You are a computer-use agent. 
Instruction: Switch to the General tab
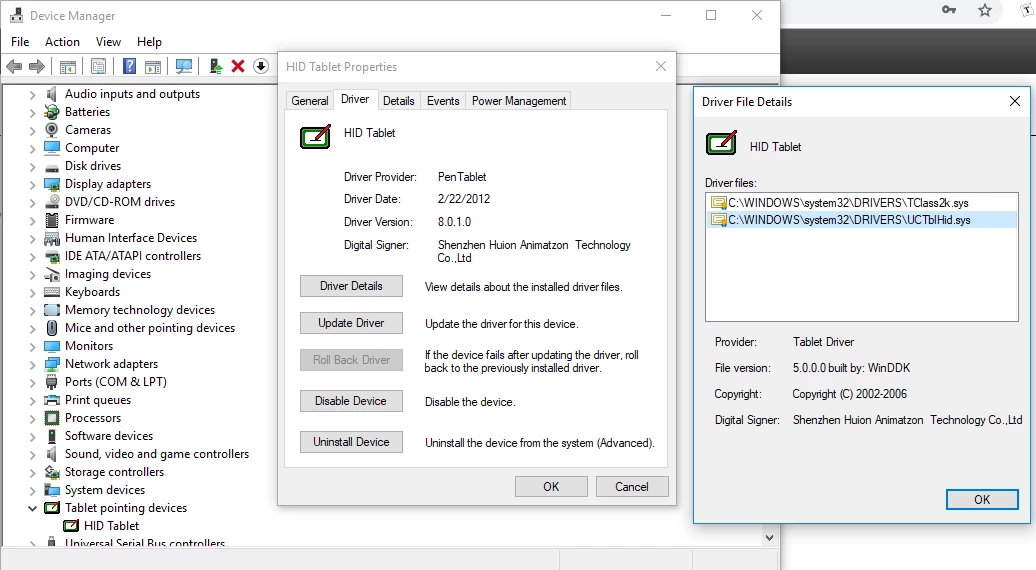[310, 101]
